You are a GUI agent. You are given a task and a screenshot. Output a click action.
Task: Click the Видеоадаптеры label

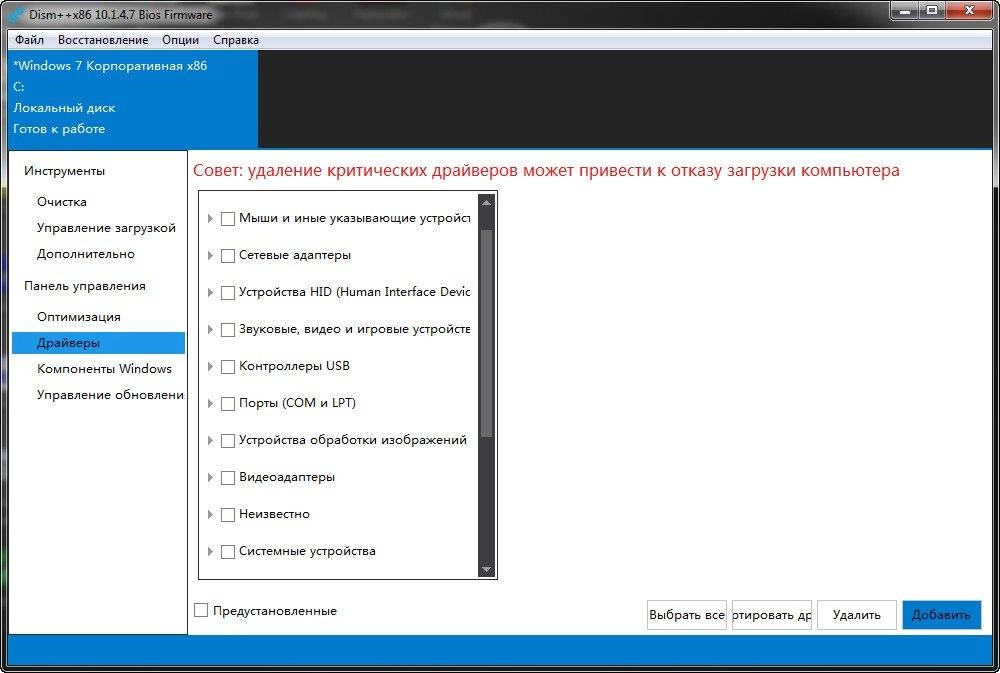click(286, 477)
